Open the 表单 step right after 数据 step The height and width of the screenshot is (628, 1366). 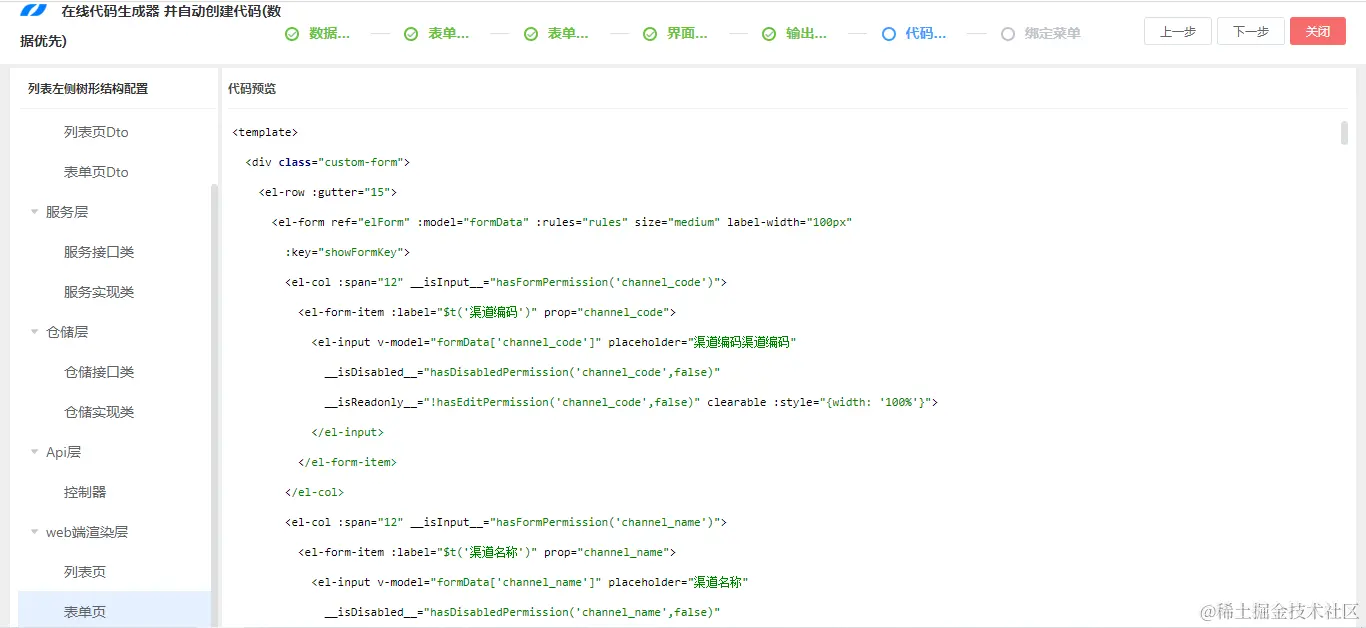point(449,33)
